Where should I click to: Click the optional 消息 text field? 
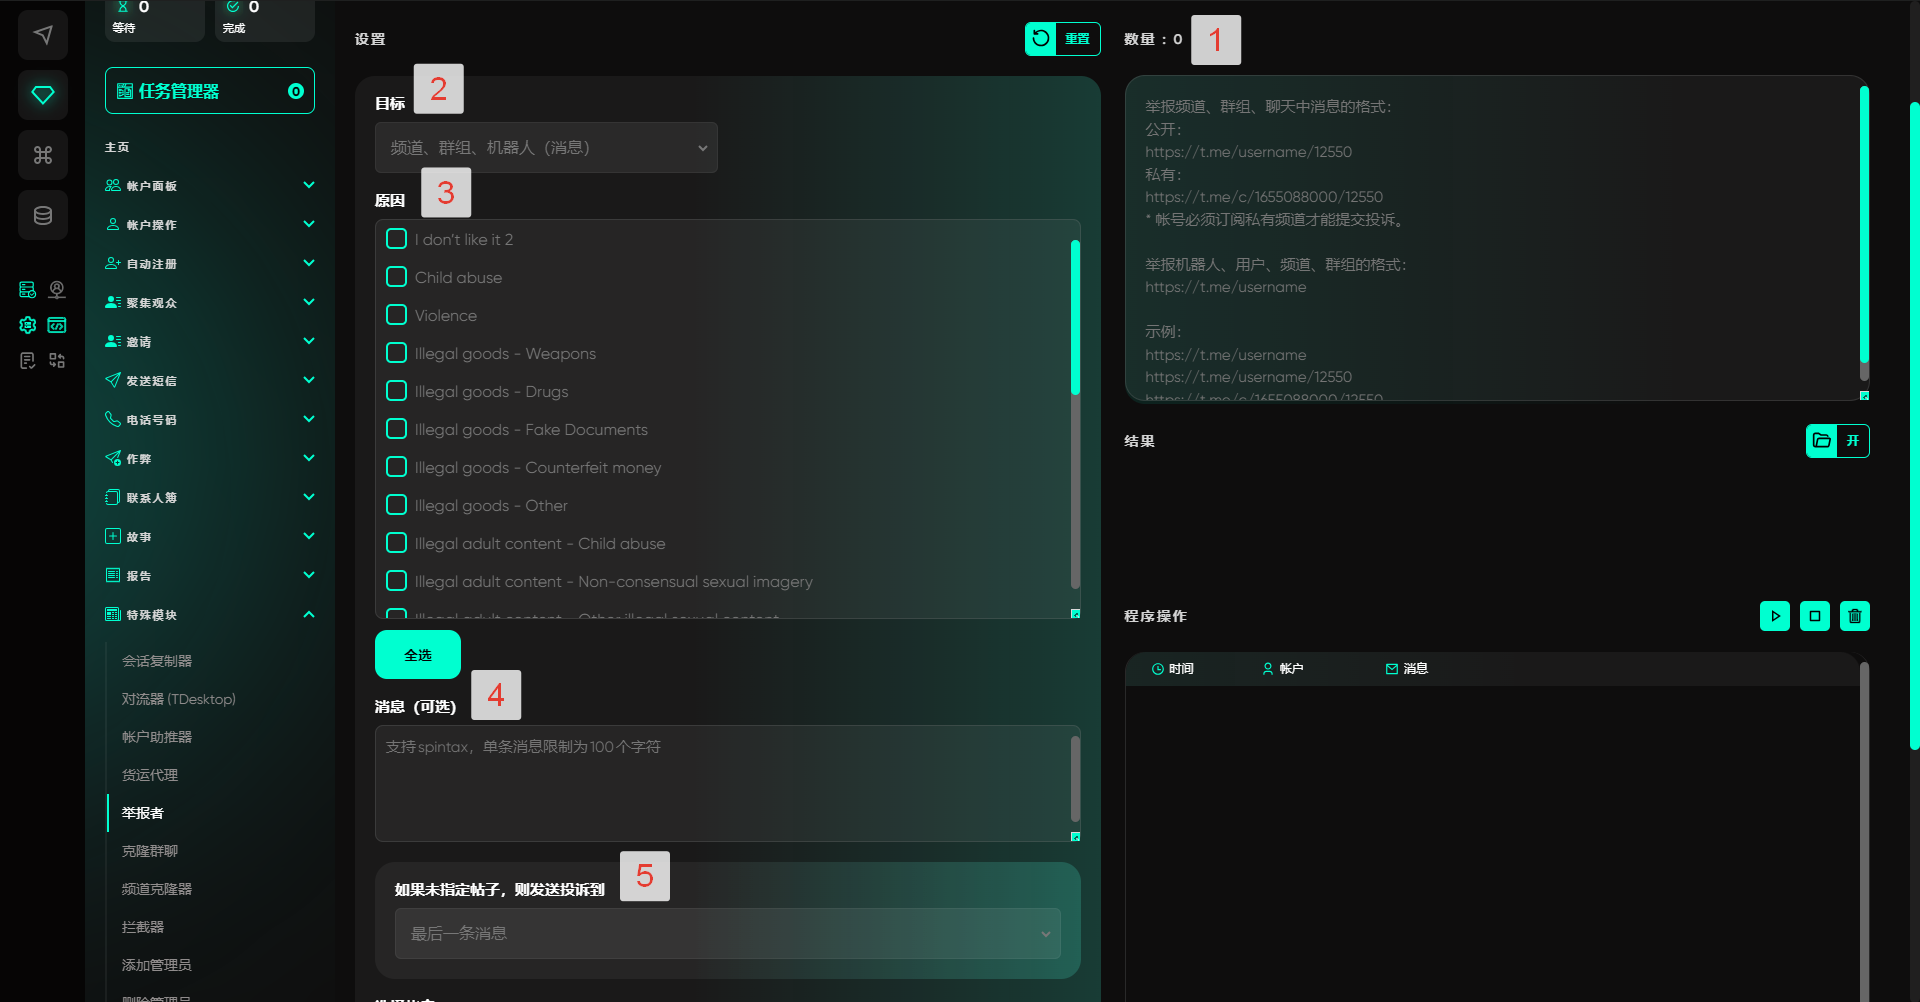tap(722, 783)
